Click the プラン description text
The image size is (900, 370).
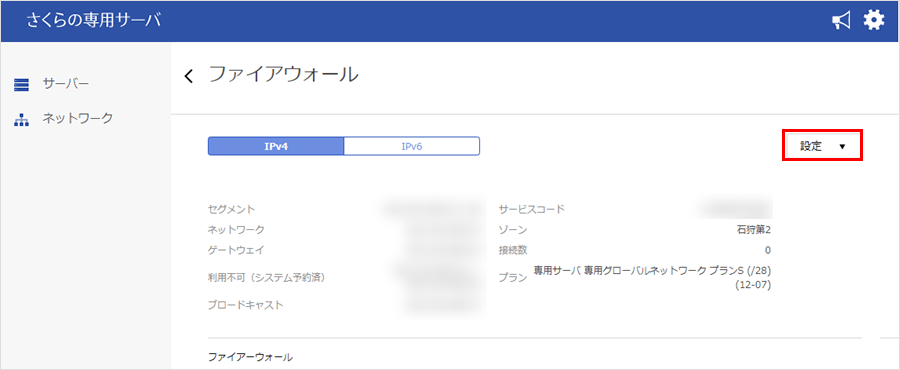652,277
